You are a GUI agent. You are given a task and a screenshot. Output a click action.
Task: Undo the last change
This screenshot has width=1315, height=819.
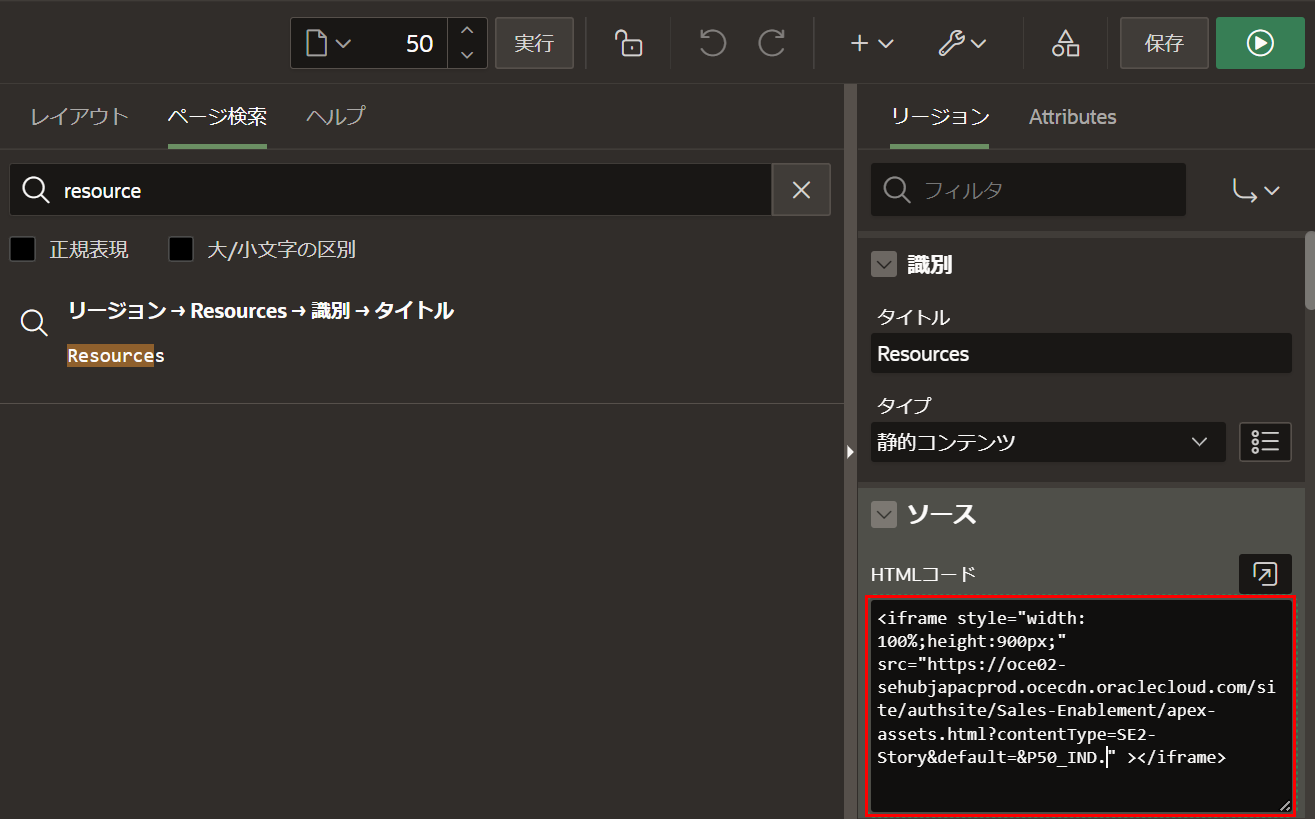click(712, 43)
